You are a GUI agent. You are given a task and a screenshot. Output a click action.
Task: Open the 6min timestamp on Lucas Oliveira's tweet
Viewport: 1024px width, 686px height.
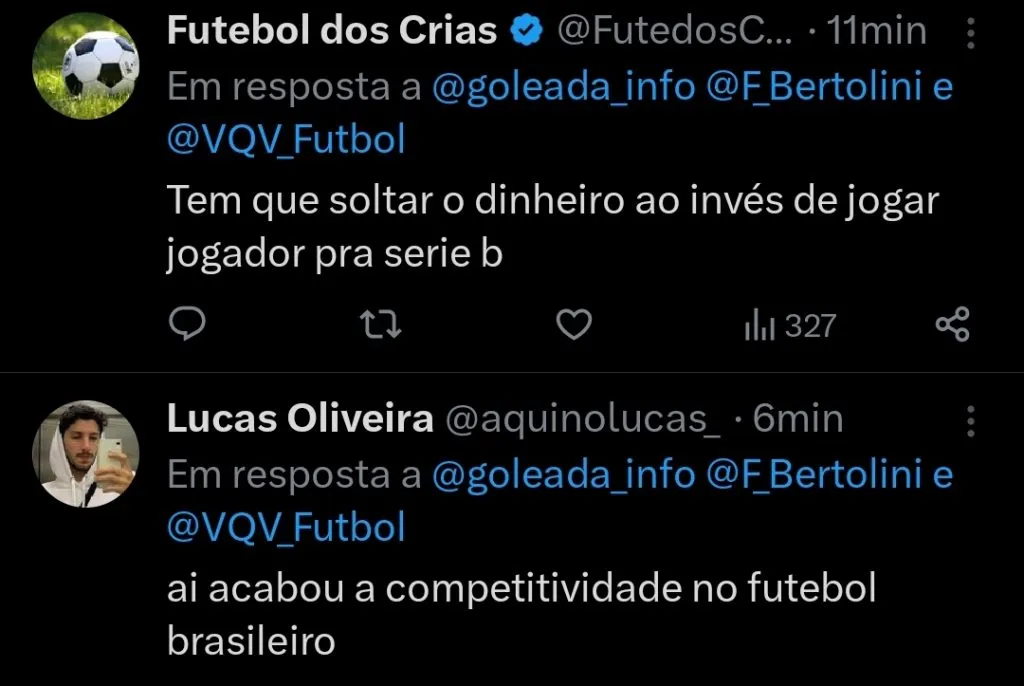click(796, 418)
